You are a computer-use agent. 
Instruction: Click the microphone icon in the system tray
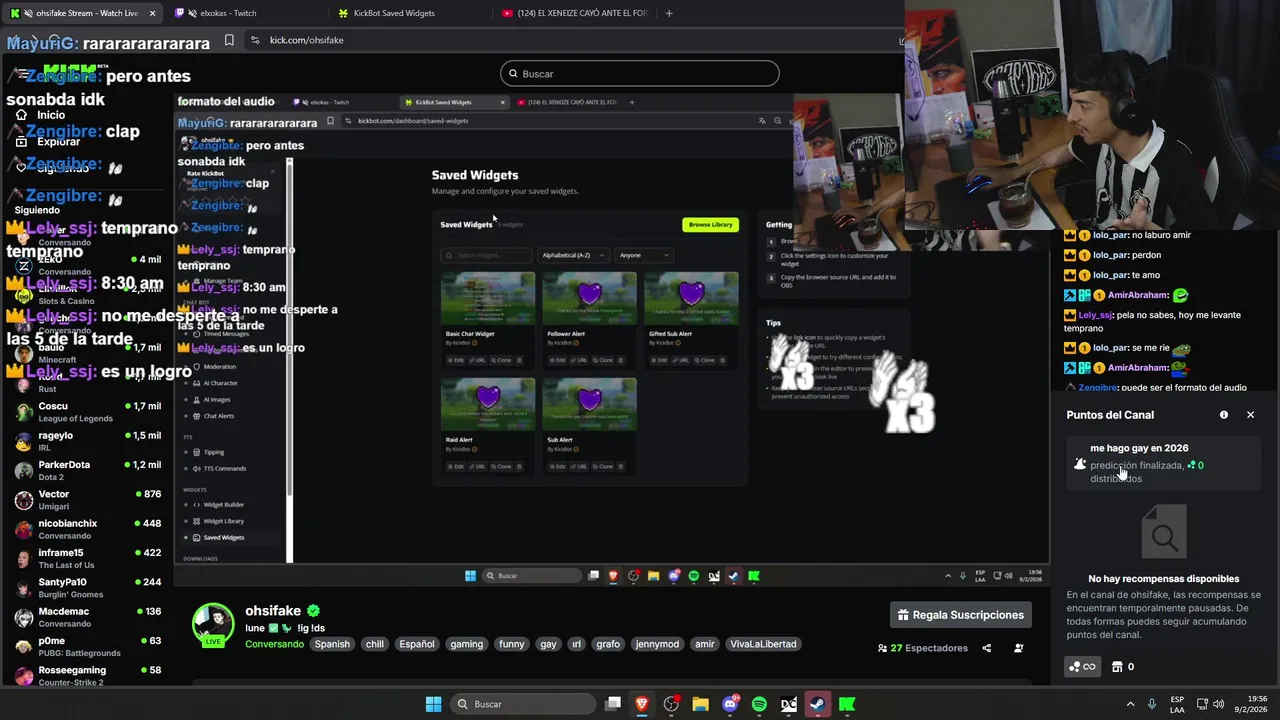pos(1152,704)
